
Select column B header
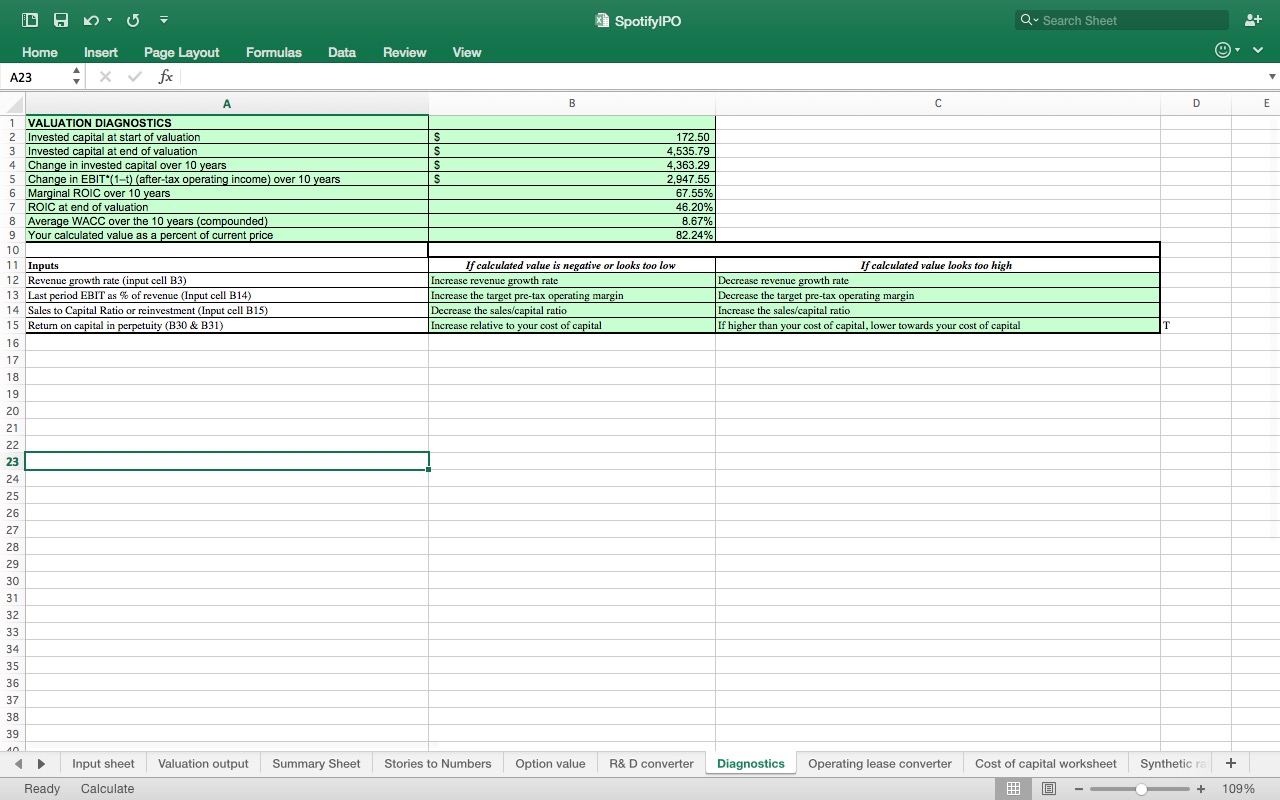point(572,104)
